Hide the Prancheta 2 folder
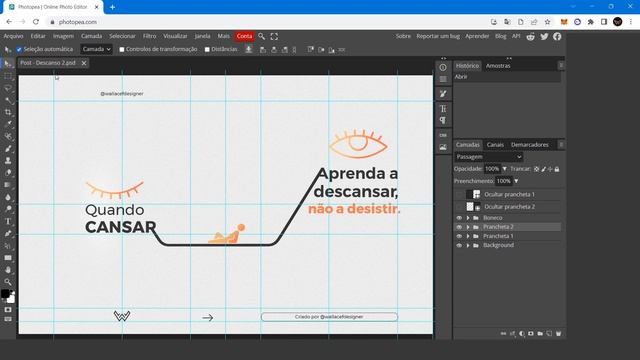The width and height of the screenshot is (640, 360). [459, 227]
